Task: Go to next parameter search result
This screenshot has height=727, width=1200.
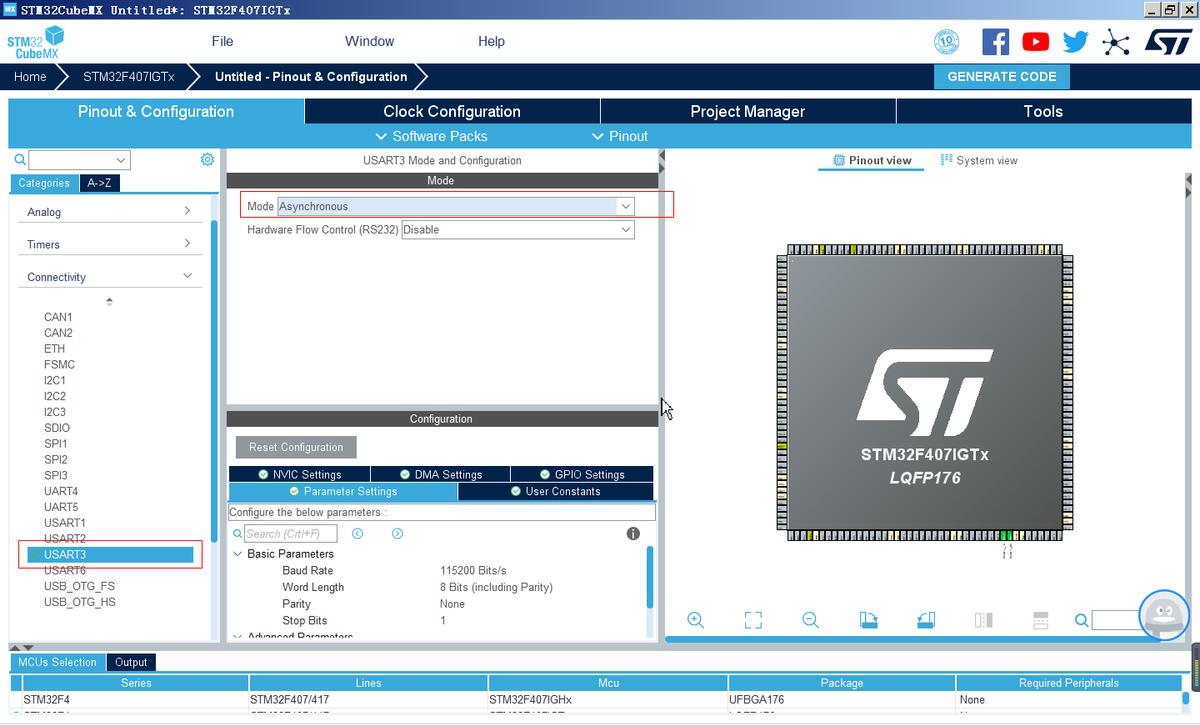Action: pyautogui.click(x=397, y=534)
